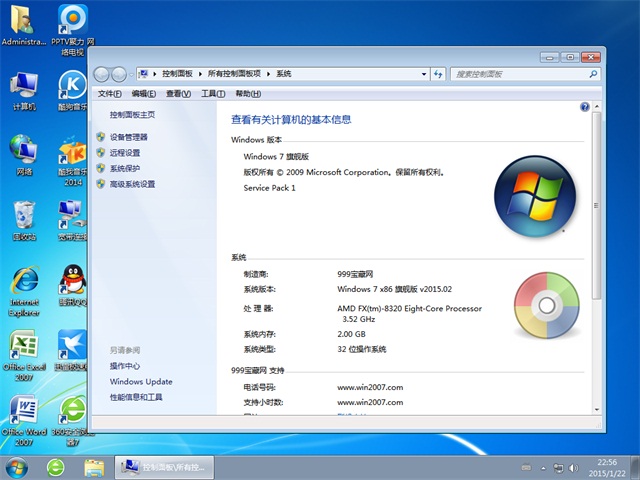The image size is (640, 480).
Task: Launch 360 browser desktop shortcut
Action: (x=73, y=420)
